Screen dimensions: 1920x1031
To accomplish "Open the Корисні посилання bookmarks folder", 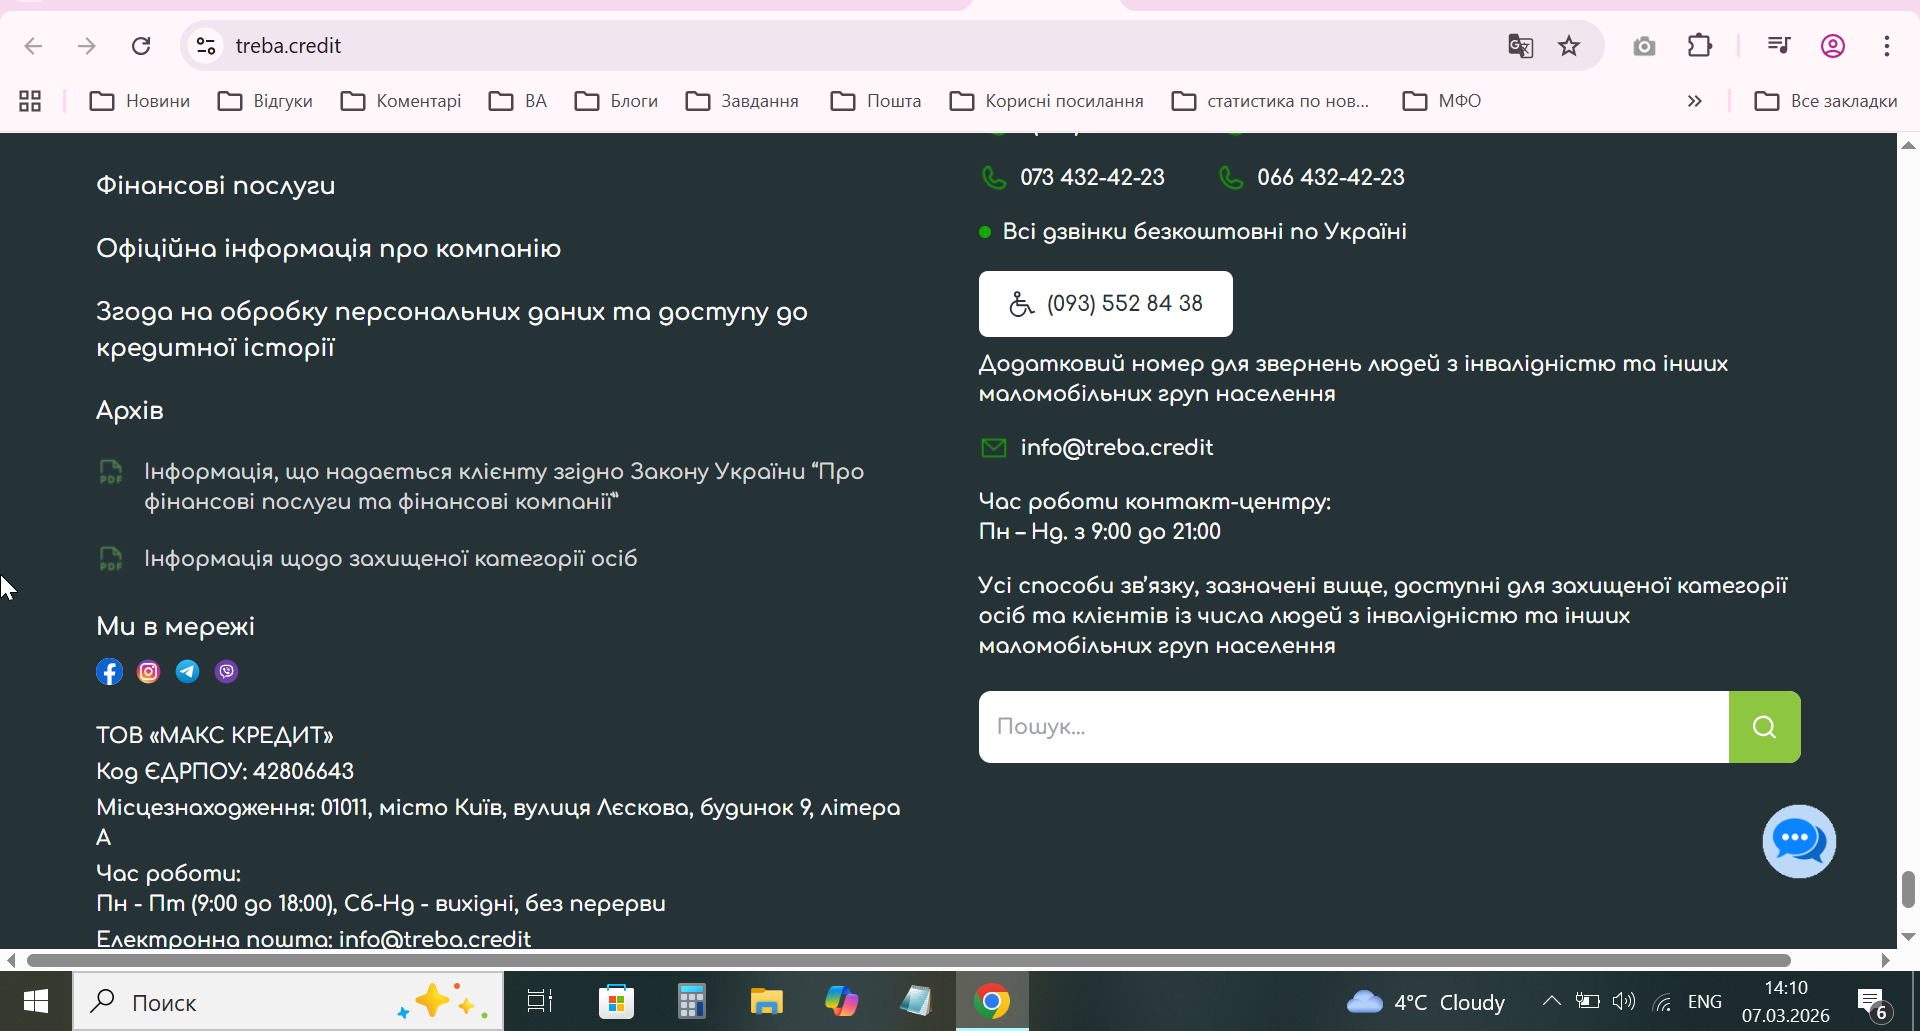I will (x=1047, y=101).
